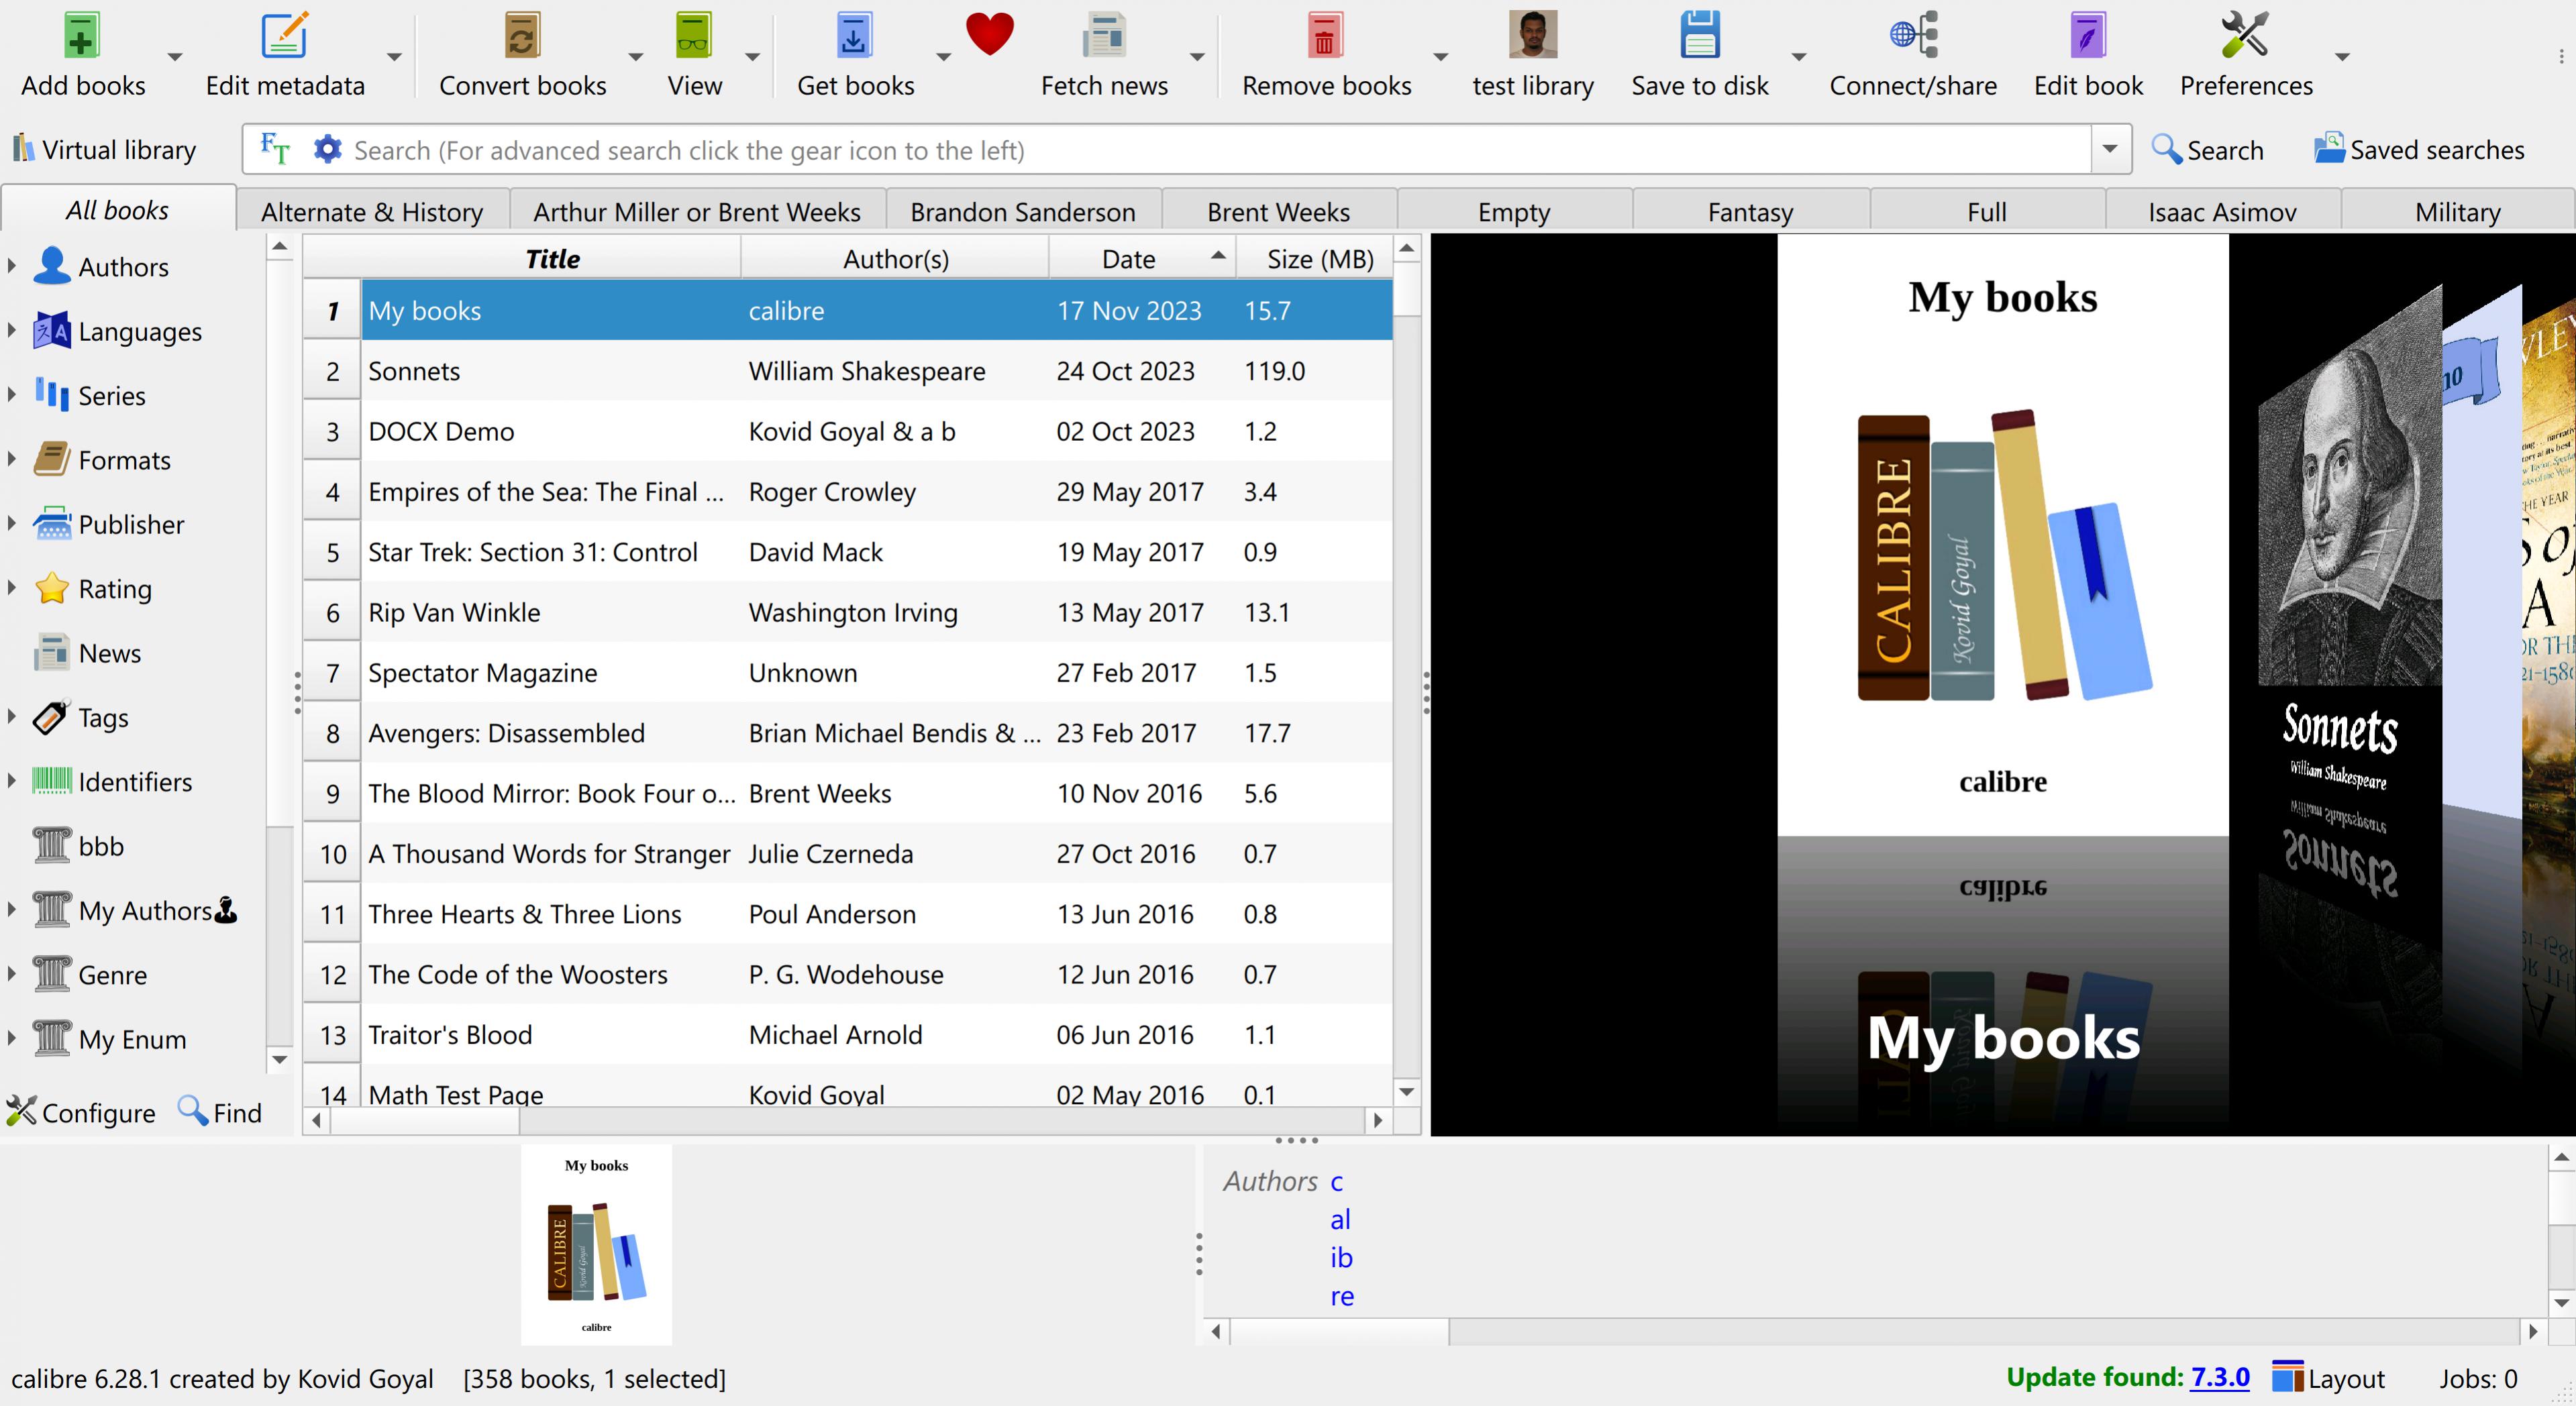Open the search history dropdown arrow
The image size is (2576, 1406).
point(2110,150)
